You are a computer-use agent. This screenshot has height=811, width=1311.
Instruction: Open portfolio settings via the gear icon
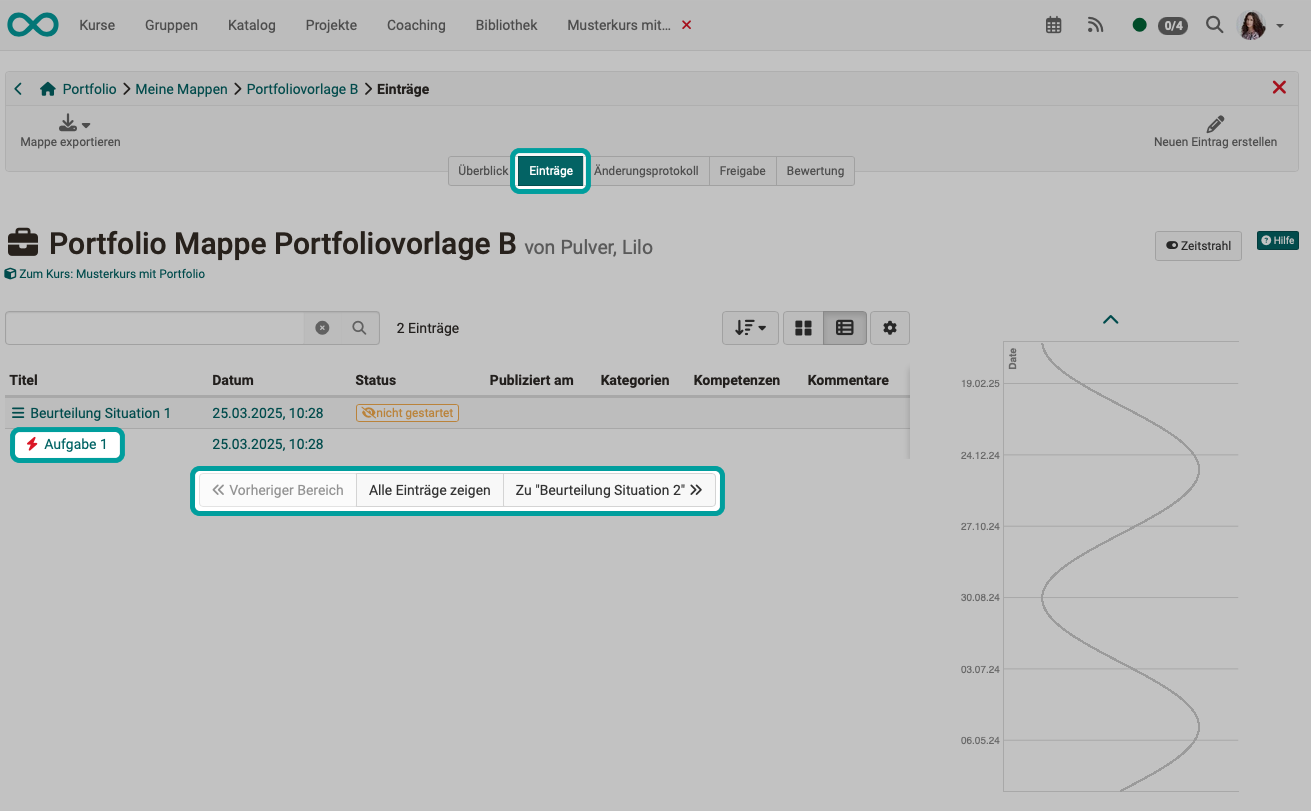890,327
